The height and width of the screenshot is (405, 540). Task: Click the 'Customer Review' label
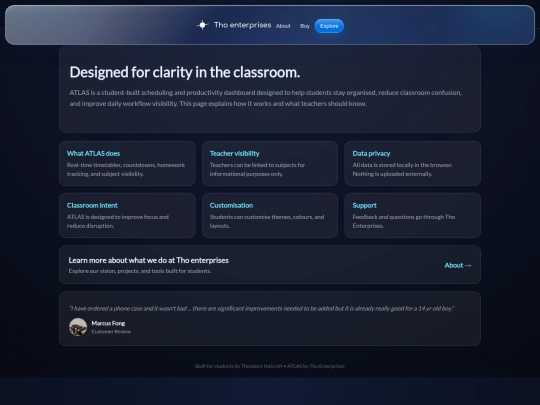pyautogui.click(x=111, y=332)
